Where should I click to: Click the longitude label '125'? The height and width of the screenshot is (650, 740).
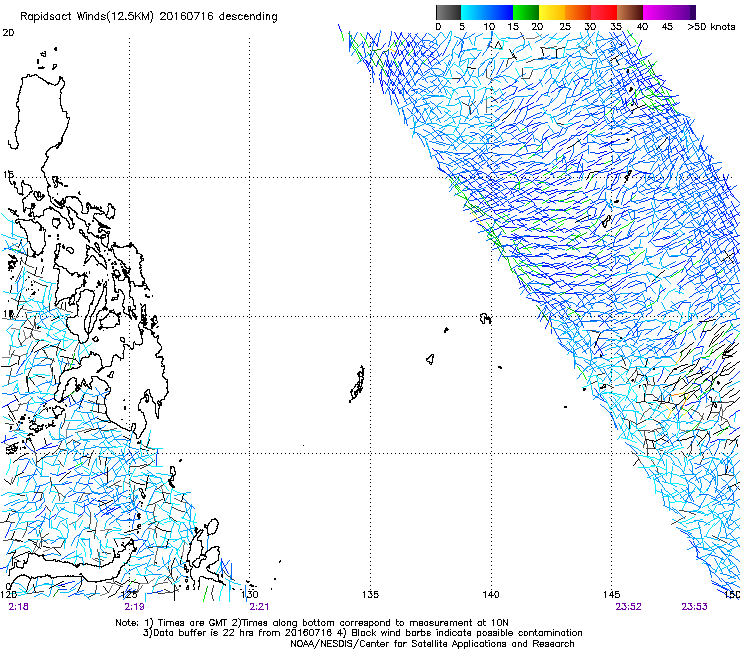[129, 594]
